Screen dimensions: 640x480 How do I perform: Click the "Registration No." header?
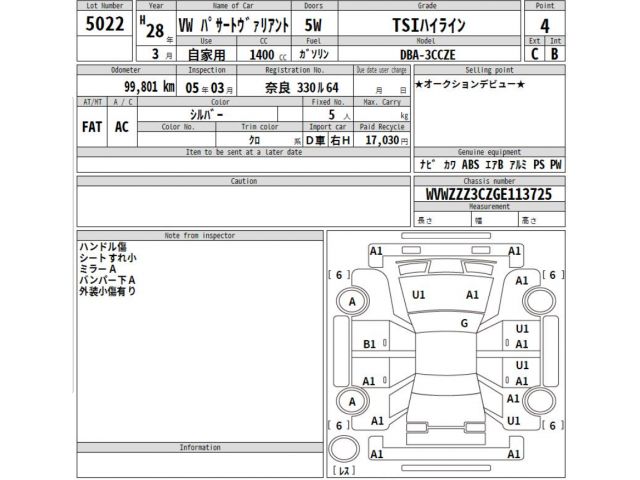[295, 70]
